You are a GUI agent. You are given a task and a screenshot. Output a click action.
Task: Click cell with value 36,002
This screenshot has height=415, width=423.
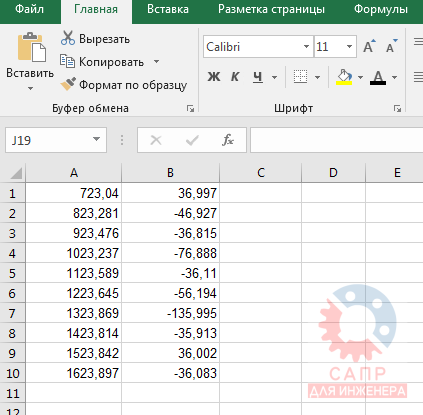[x=170, y=353]
